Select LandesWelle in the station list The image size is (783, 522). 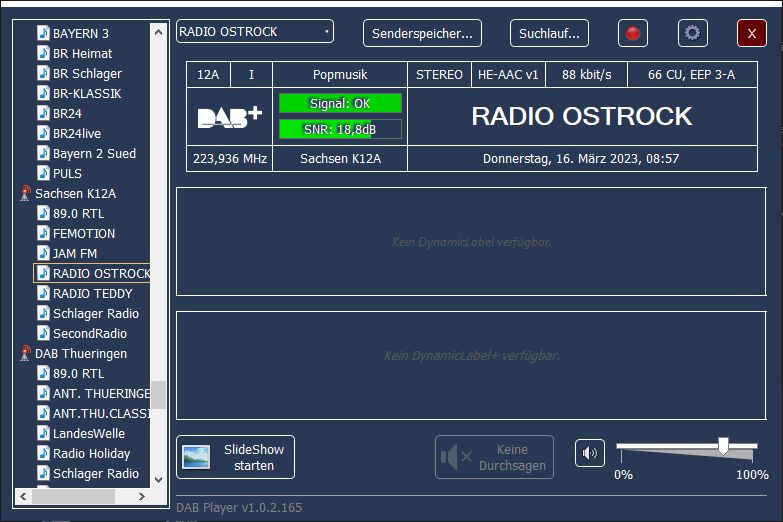coord(89,433)
